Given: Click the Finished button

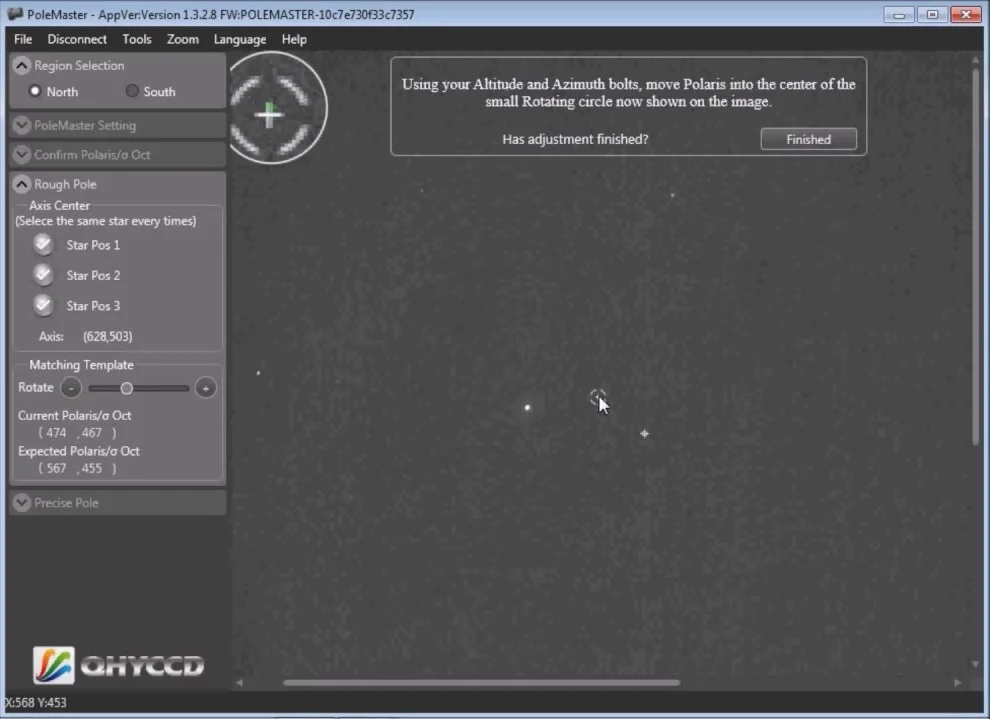Looking at the screenshot, I should click(809, 139).
